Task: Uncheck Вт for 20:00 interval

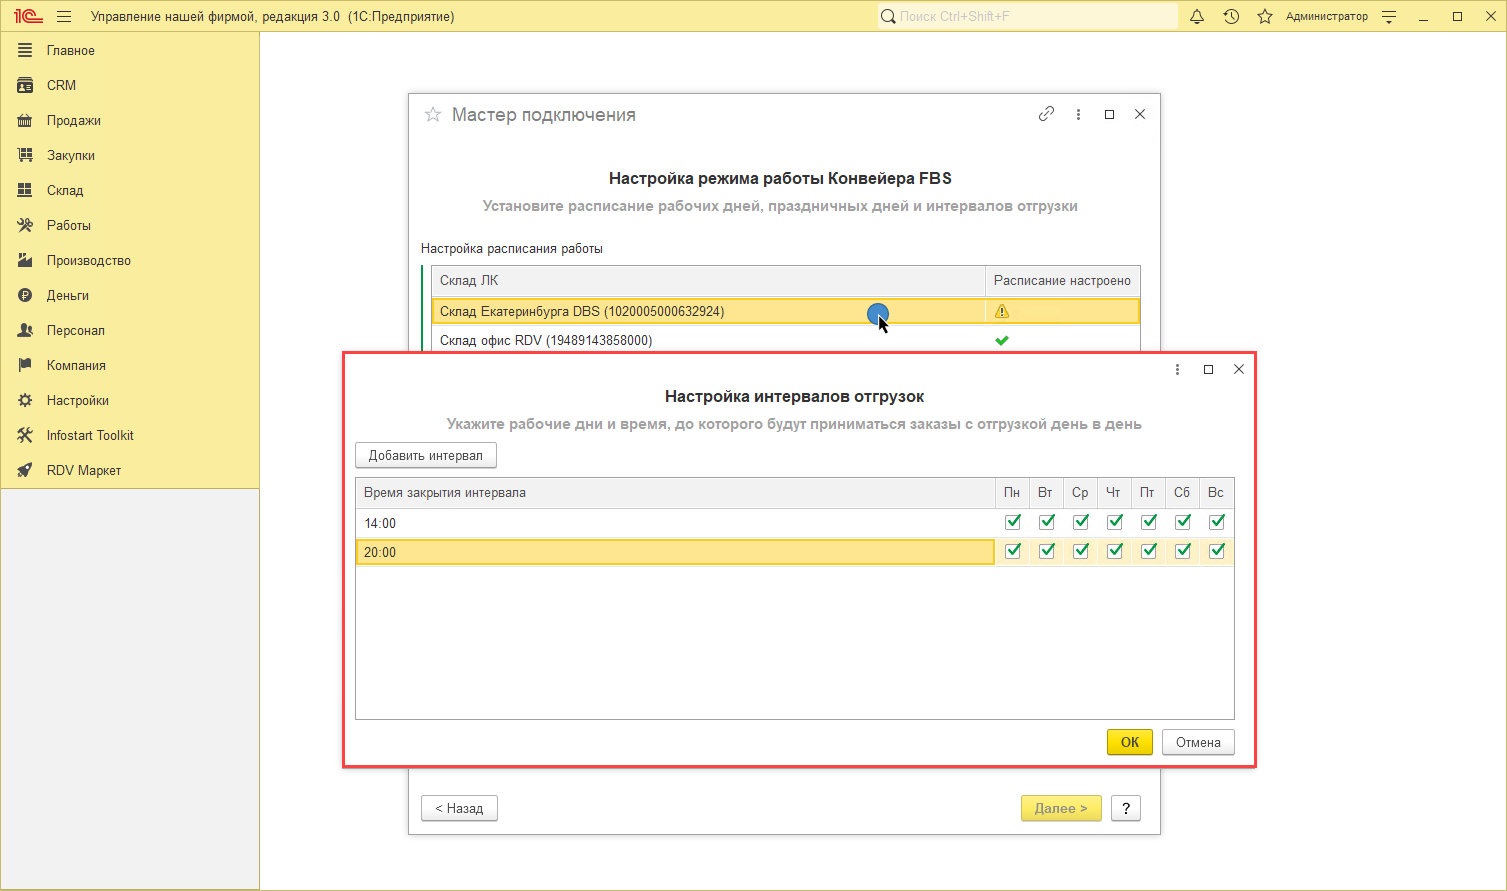Action: click(x=1047, y=551)
